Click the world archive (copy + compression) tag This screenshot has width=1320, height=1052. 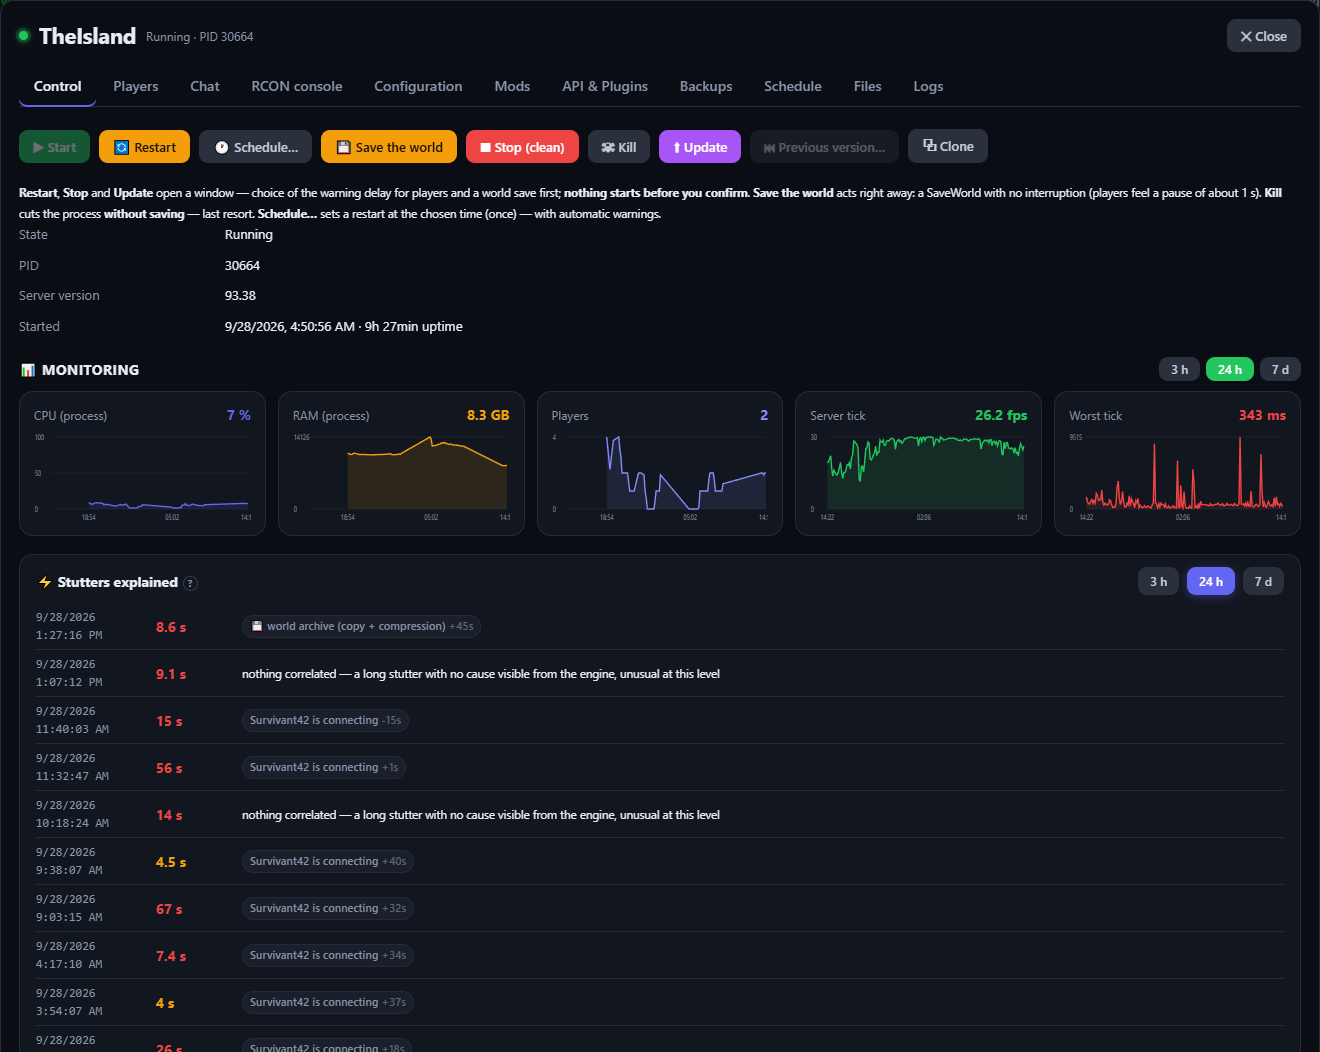[361, 626]
